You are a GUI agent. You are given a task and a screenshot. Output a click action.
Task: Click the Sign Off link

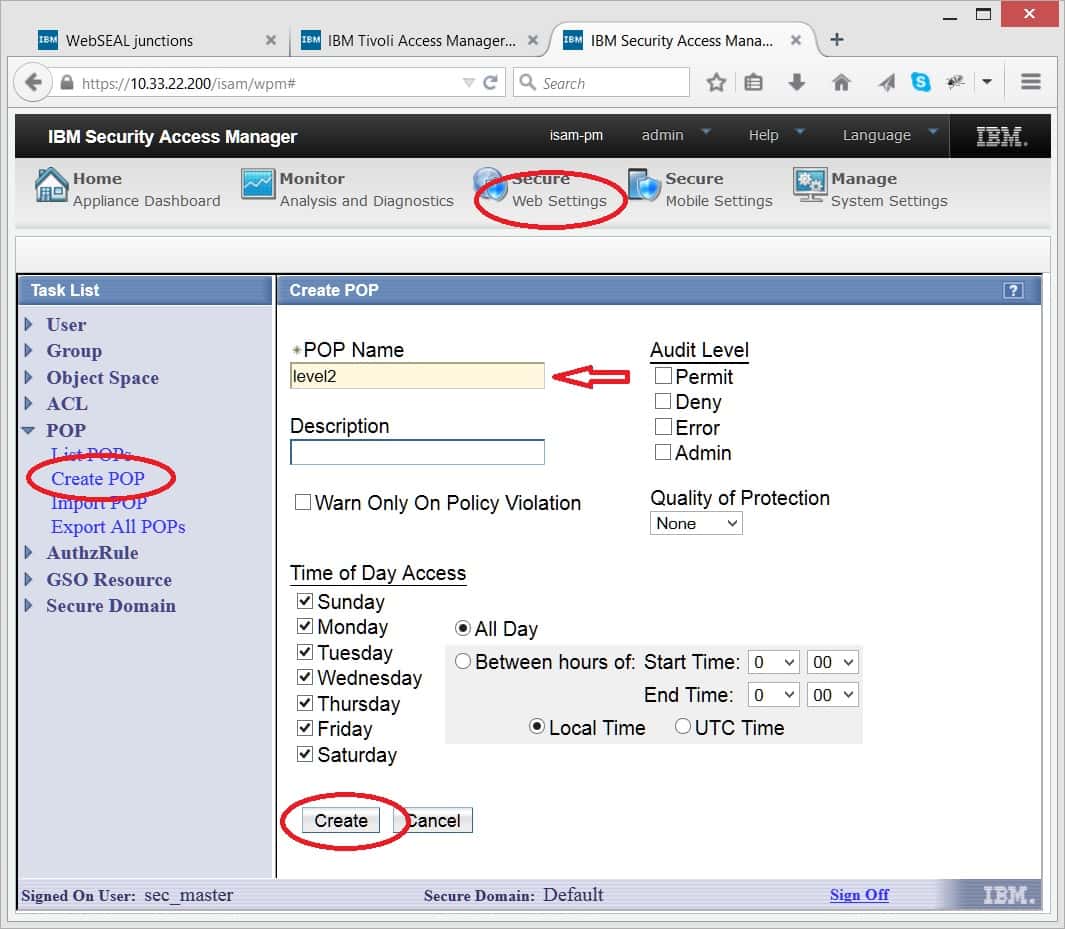pyautogui.click(x=858, y=895)
